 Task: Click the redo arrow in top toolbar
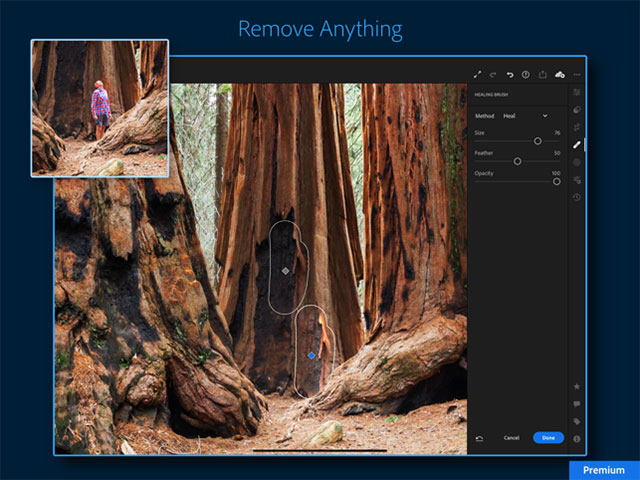coord(493,74)
